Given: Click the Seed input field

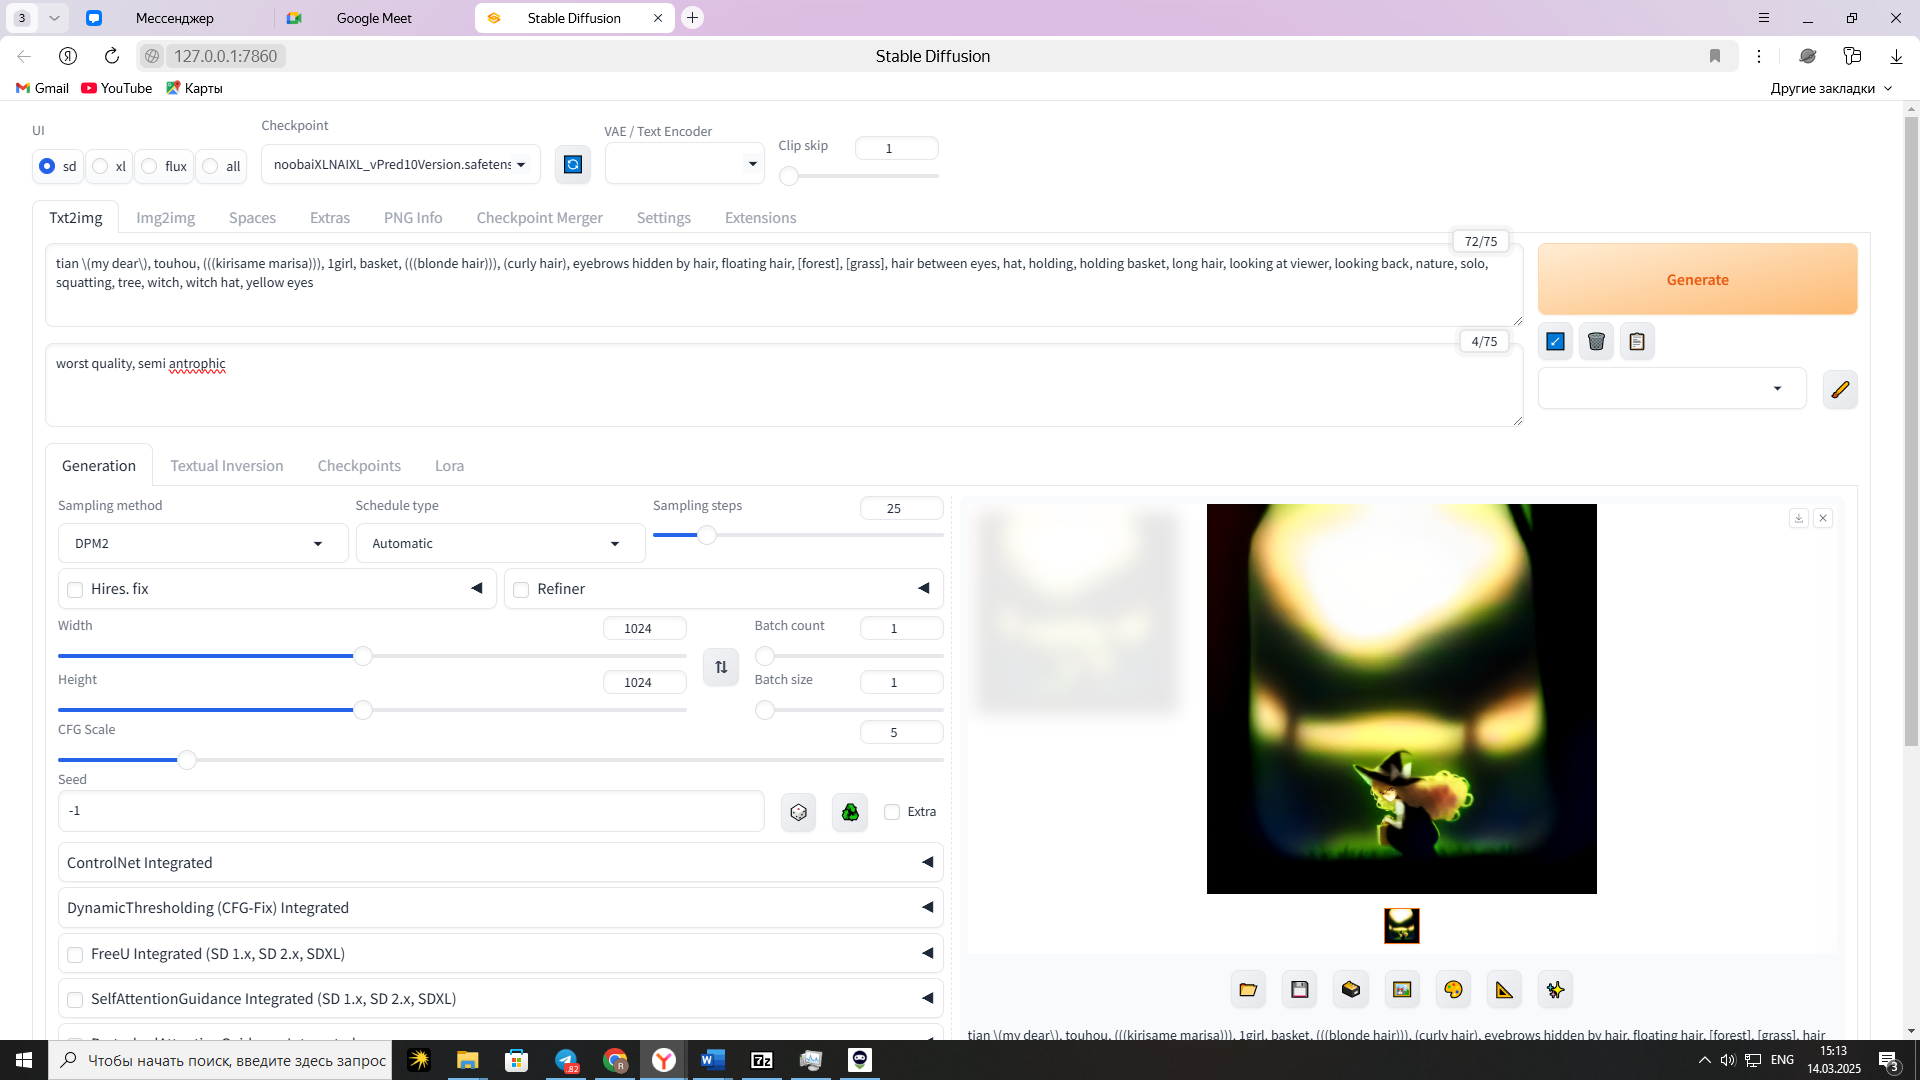Looking at the screenshot, I should [x=411, y=811].
